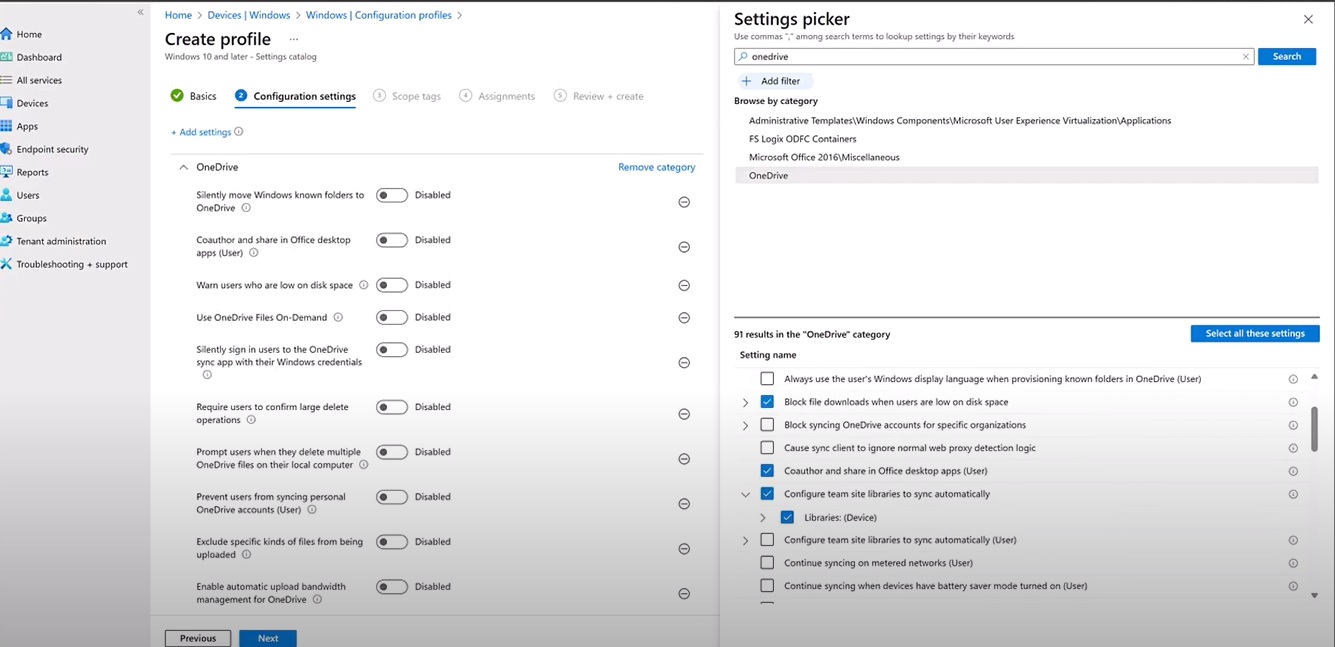Open Endpoint security in the sidebar
Image resolution: width=1335 pixels, height=647 pixels.
pyautogui.click(x=47, y=148)
